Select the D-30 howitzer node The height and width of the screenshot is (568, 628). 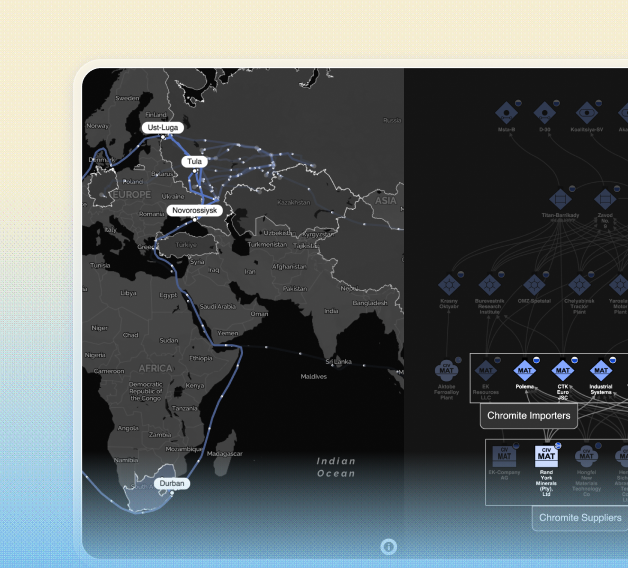pos(544,113)
